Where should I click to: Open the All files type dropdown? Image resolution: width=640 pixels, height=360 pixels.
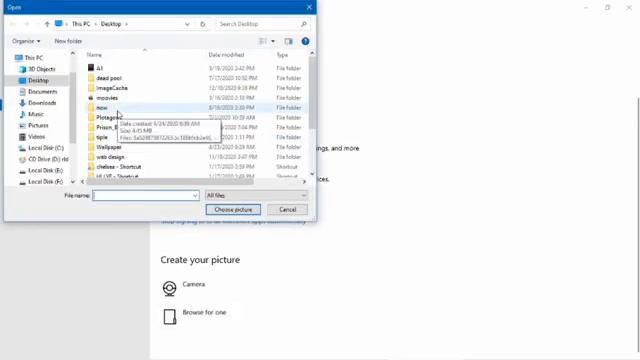[x=256, y=196]
